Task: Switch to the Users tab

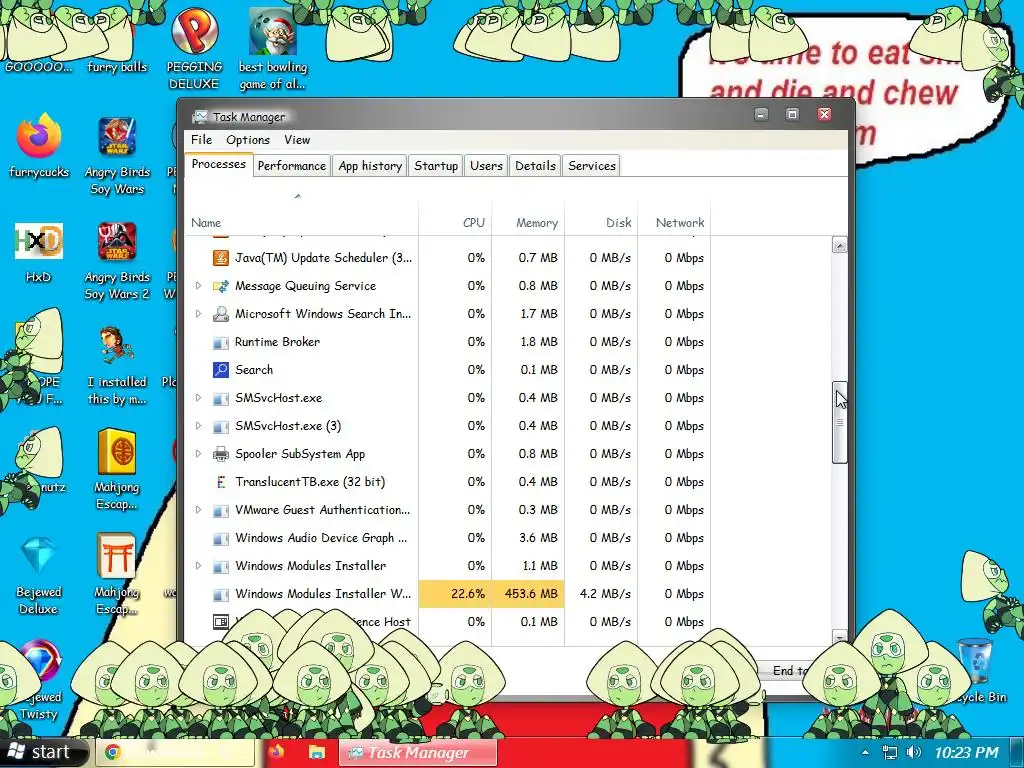Action: coord(486,166)
